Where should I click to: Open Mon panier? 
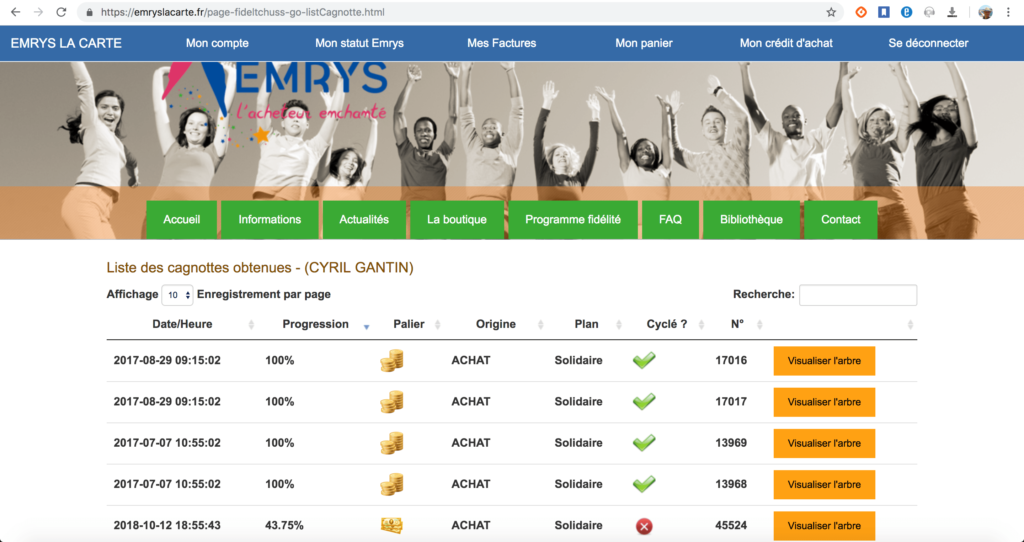pyautogui.click(x=644, y=43)
